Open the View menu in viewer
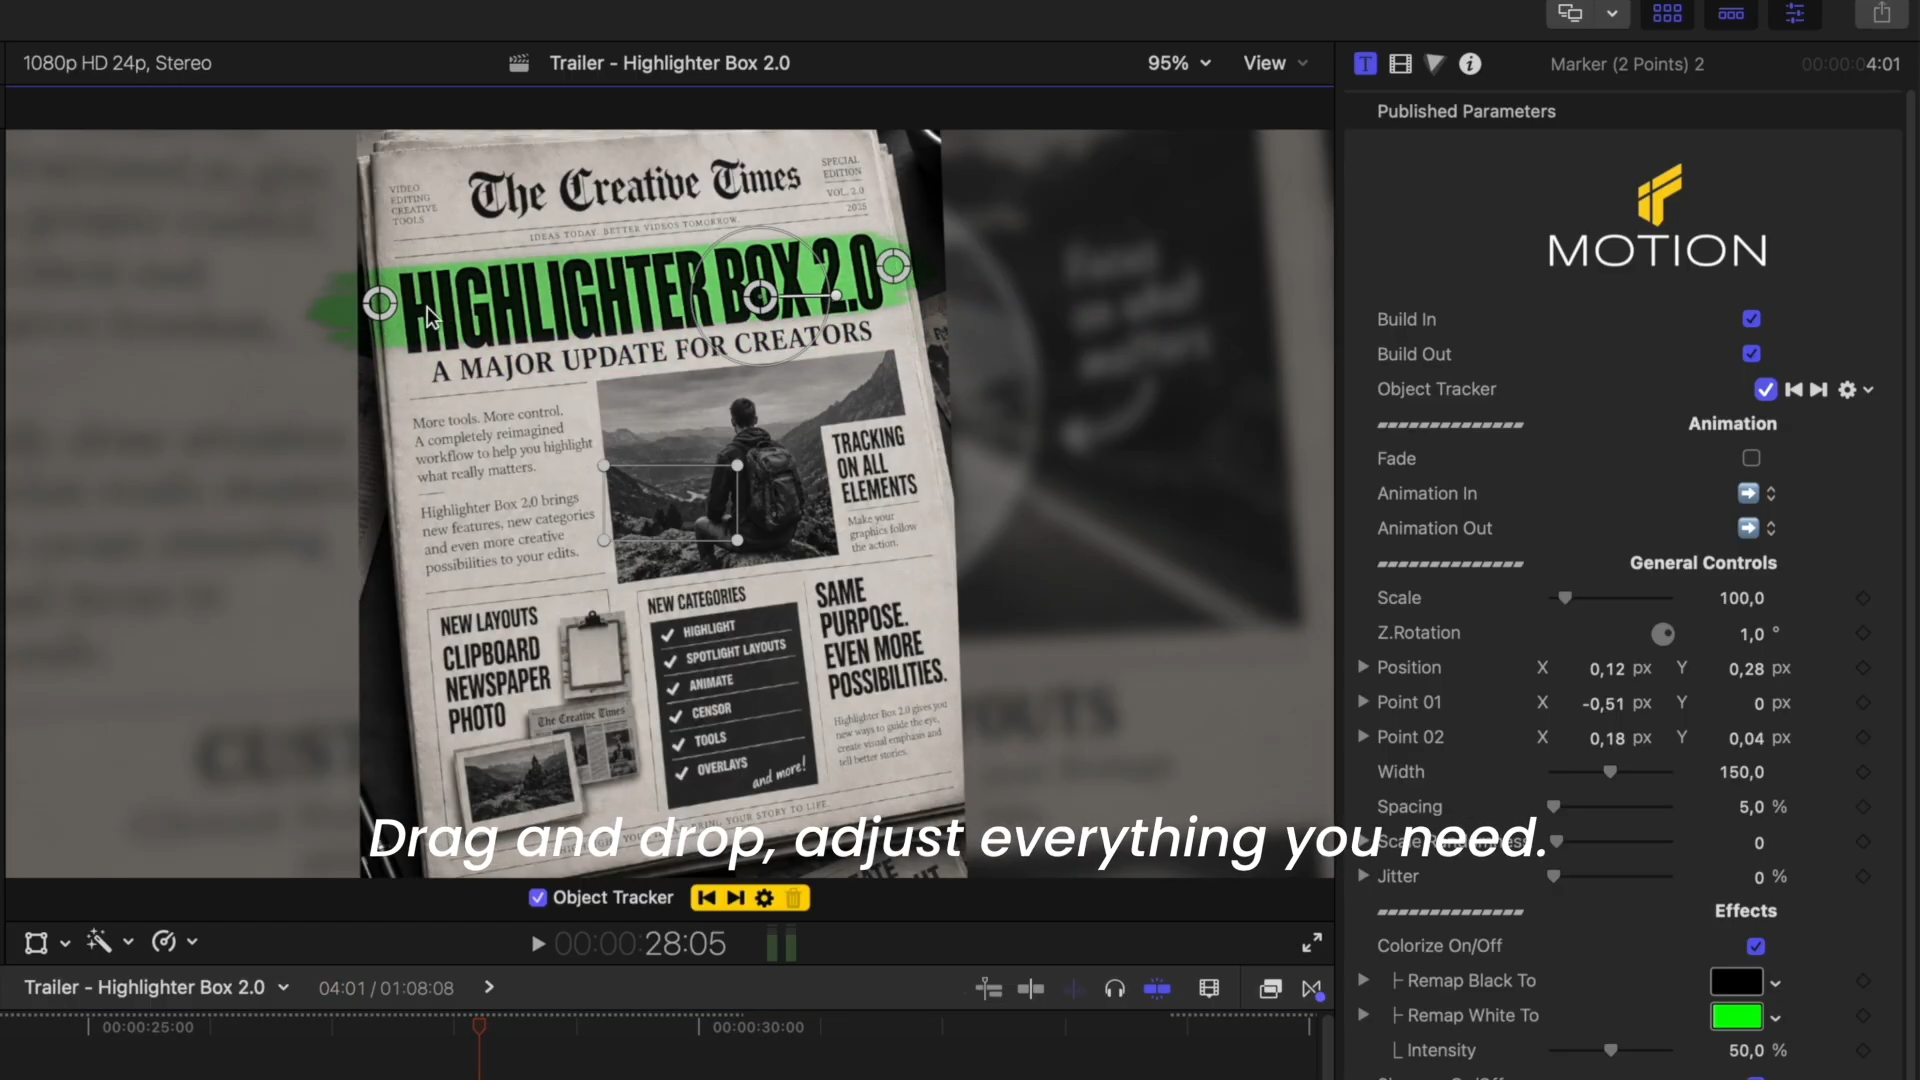This screenshot has height=1080, width=1920. click(1275, 63)
